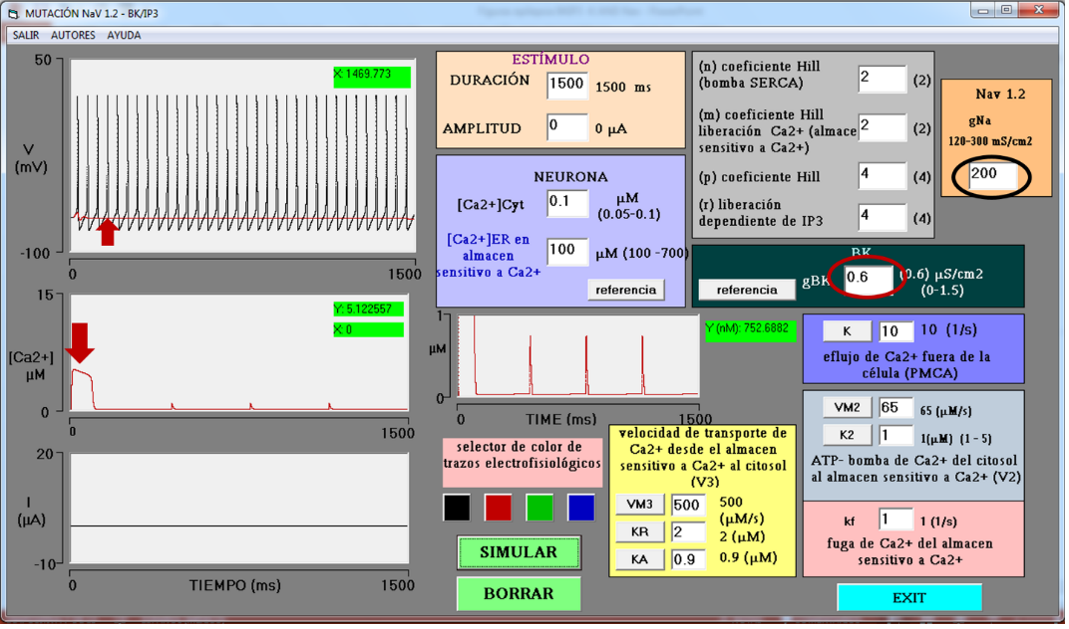The image size is (1069, 629).
Task: Select the green trace color swatch
Action: pos(540,507)
